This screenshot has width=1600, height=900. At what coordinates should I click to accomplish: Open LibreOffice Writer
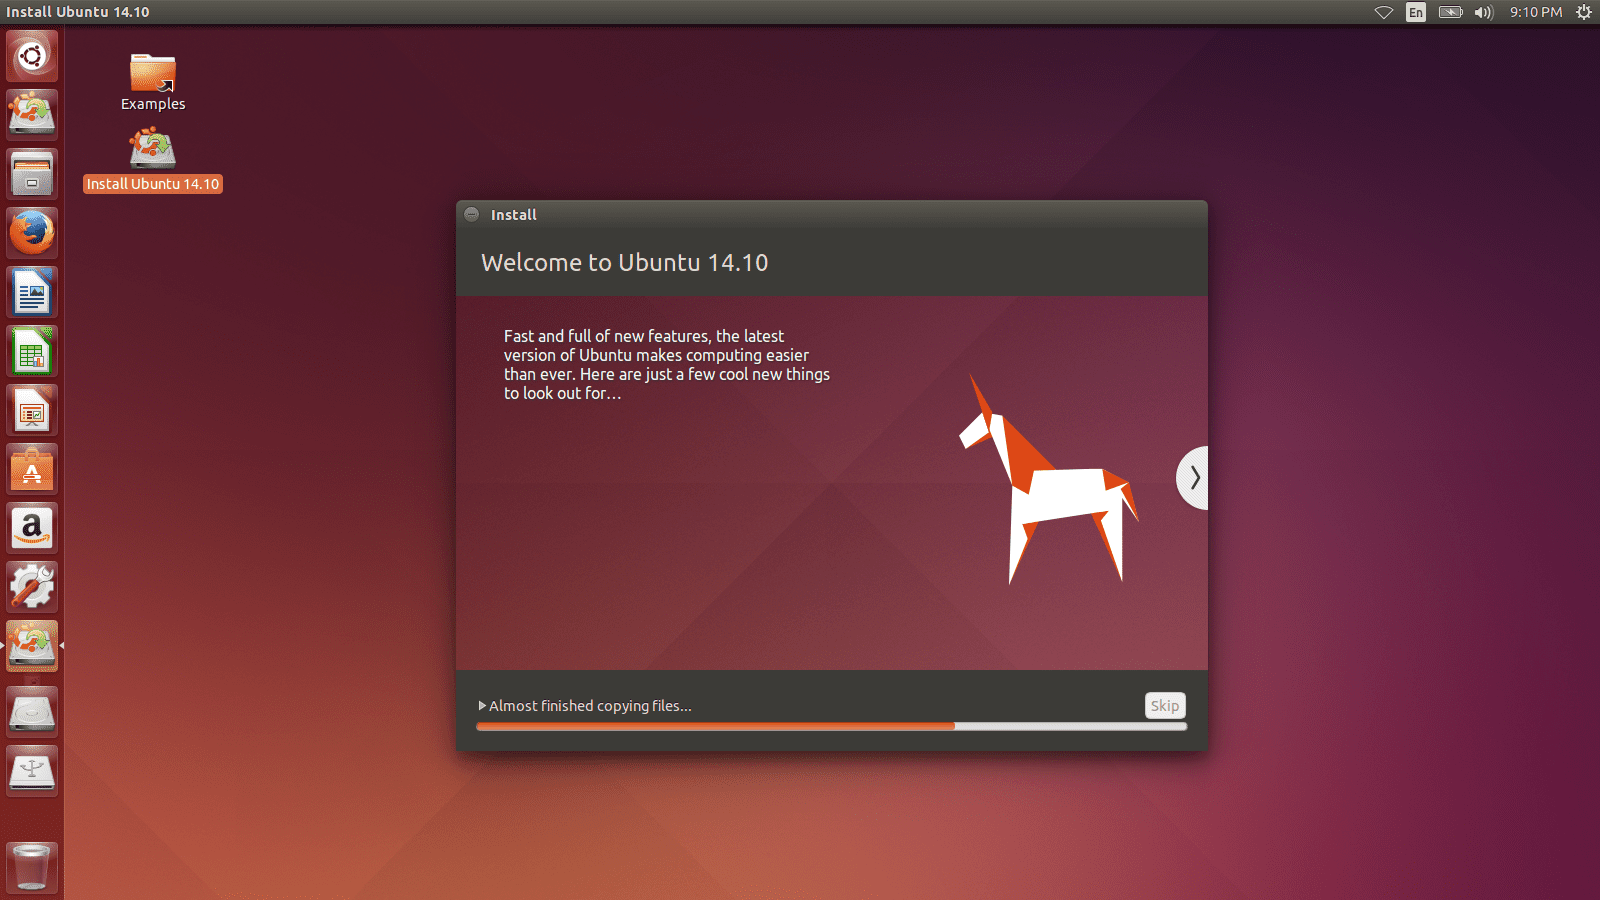(32, 292)
